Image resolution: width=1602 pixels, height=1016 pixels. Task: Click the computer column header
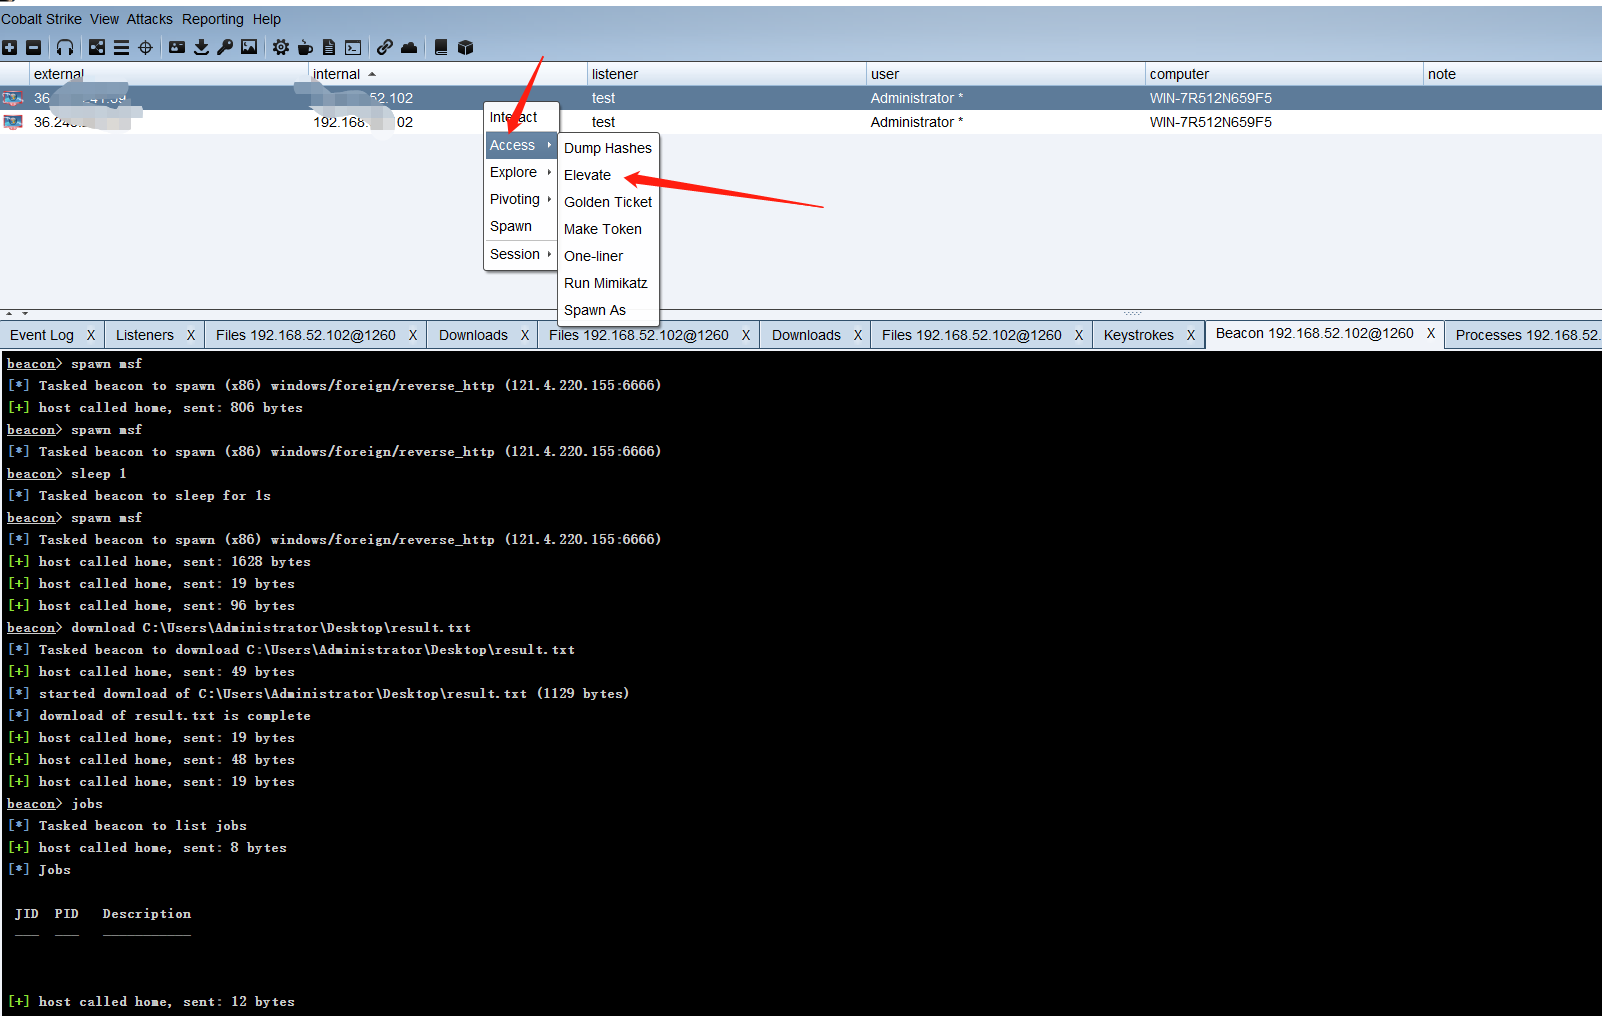click(x=1284, y=74)
